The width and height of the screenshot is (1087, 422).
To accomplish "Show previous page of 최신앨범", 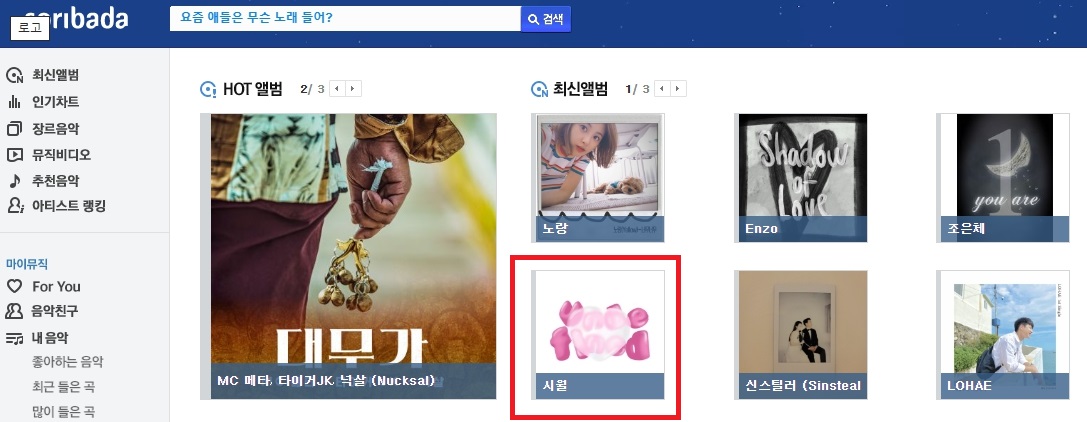I will tap(663, 89).
